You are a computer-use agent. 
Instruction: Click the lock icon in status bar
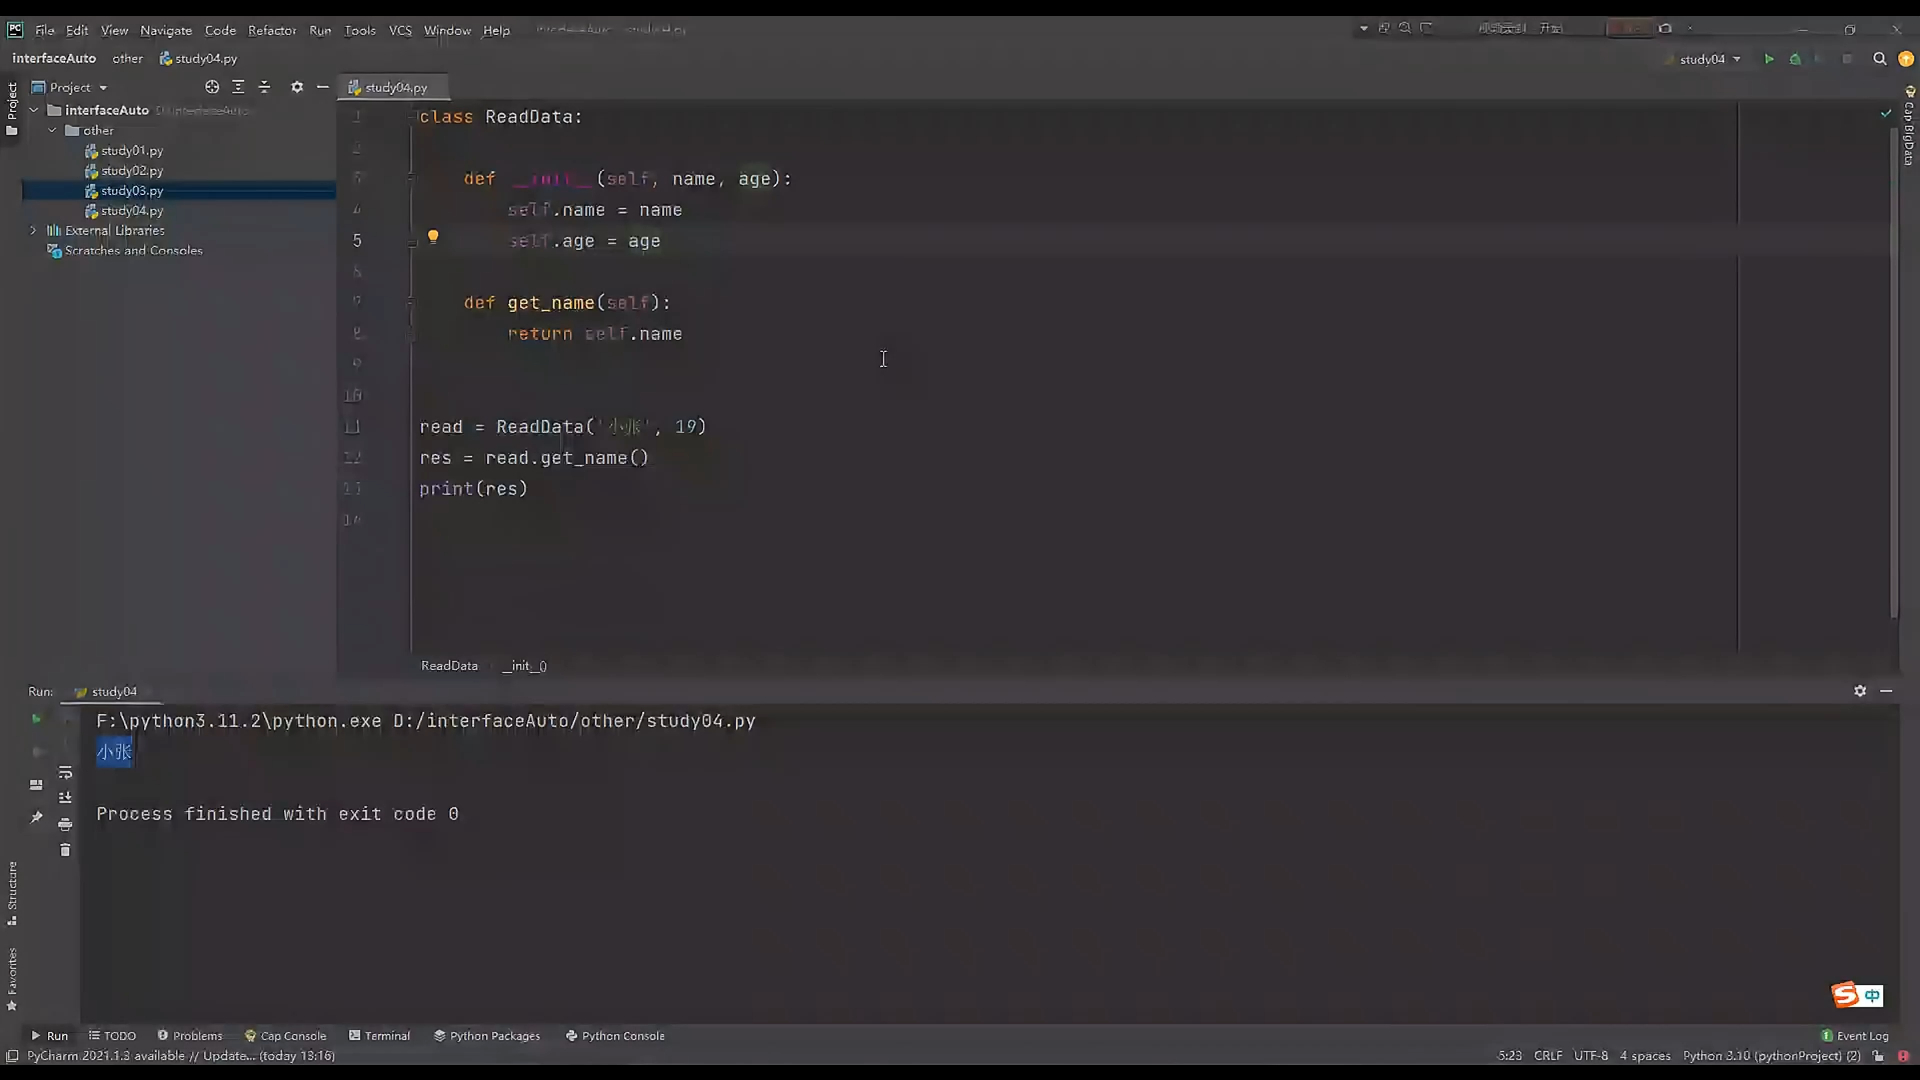point(1879,1056)
